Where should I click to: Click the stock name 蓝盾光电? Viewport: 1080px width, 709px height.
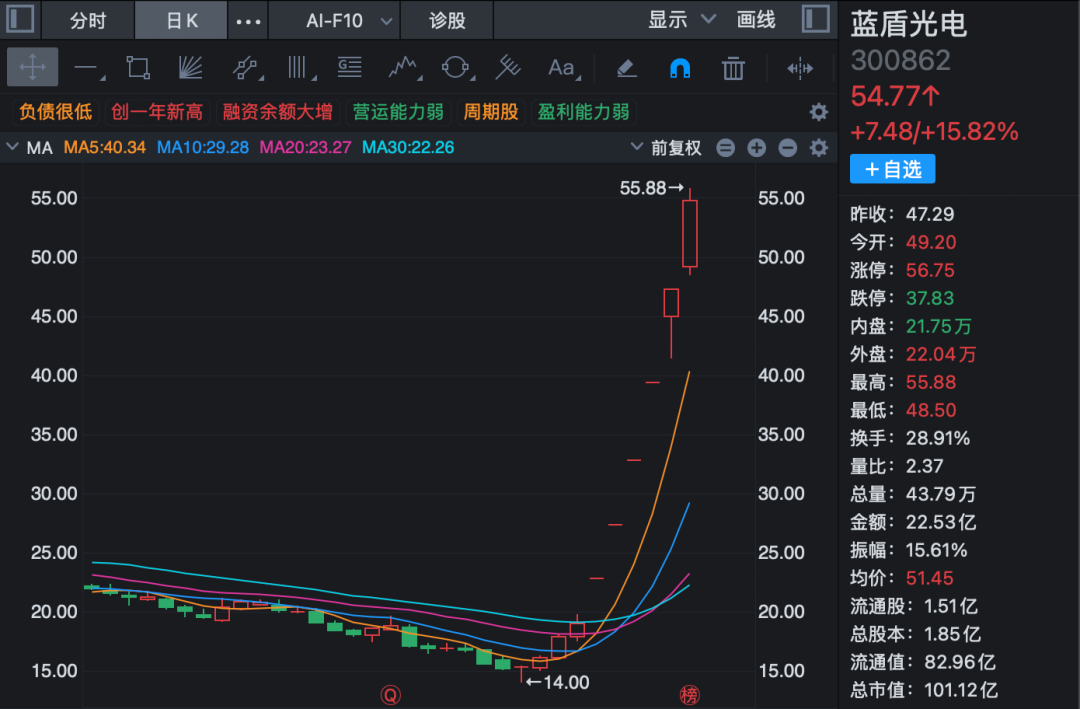click(908, 25)
